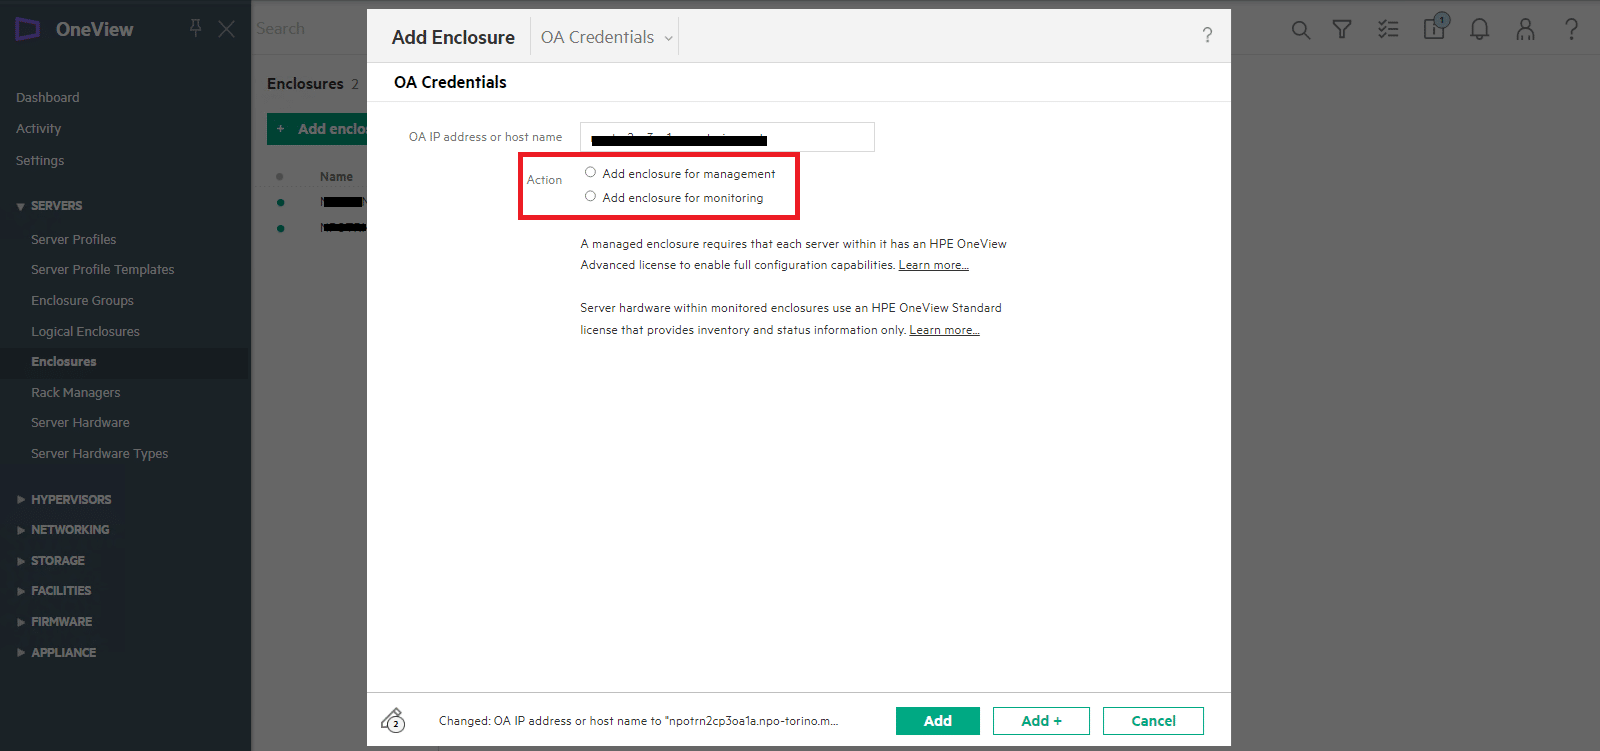Viewport: 1600px width, 751px height.
Task: Select Add enclosure for monitoring
Action: [590, 196]
